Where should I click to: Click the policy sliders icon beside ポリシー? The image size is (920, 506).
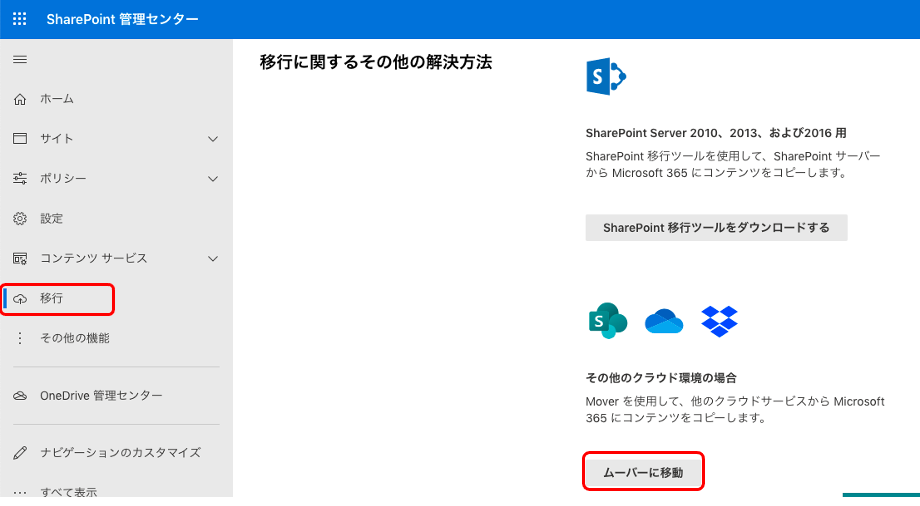pos(20,178)
